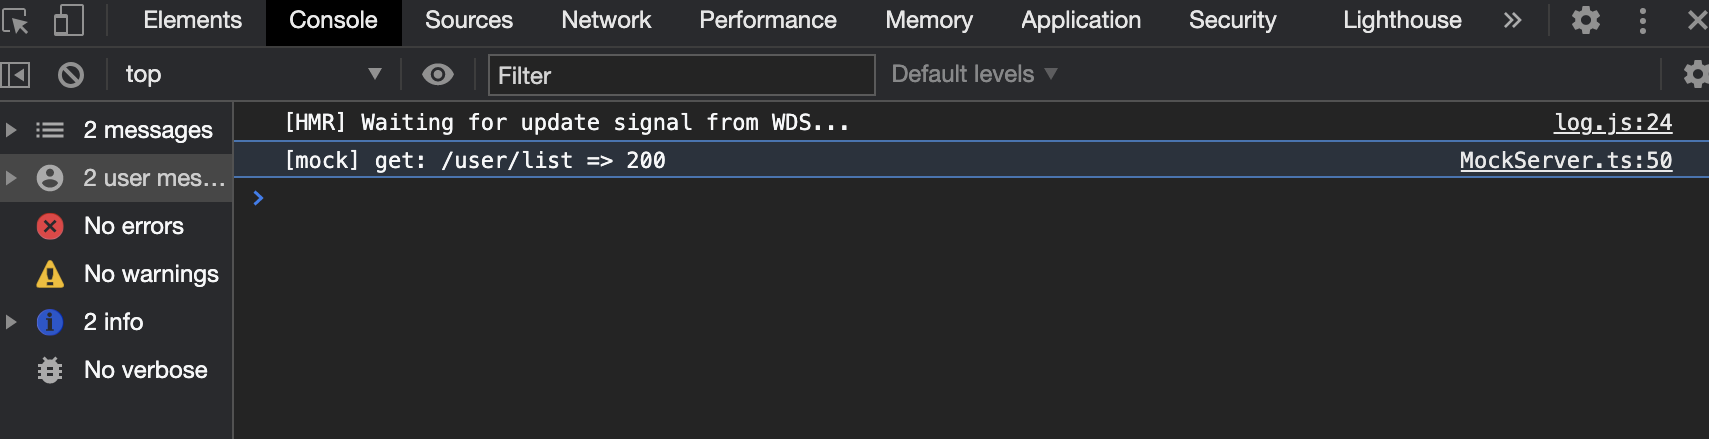Image resolution: width=1709 pixels, height=439 pixels.
Task: Open the MockServer.ts:50 source link
Action: (1565, 160)
